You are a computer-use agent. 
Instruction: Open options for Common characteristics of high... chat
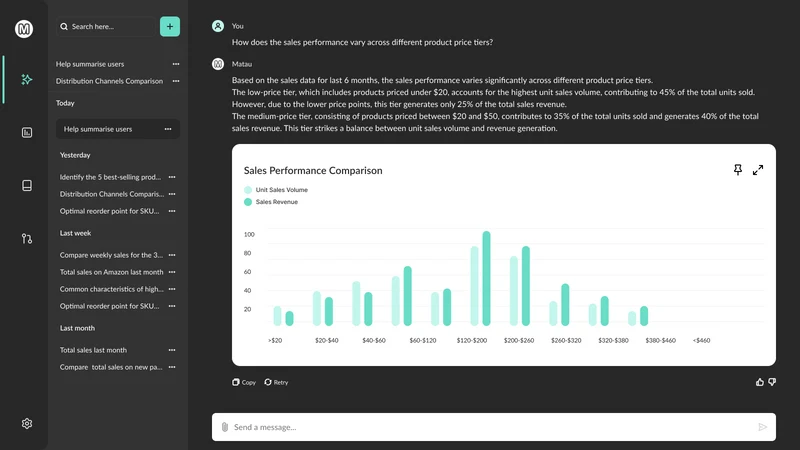coord(172,289)
